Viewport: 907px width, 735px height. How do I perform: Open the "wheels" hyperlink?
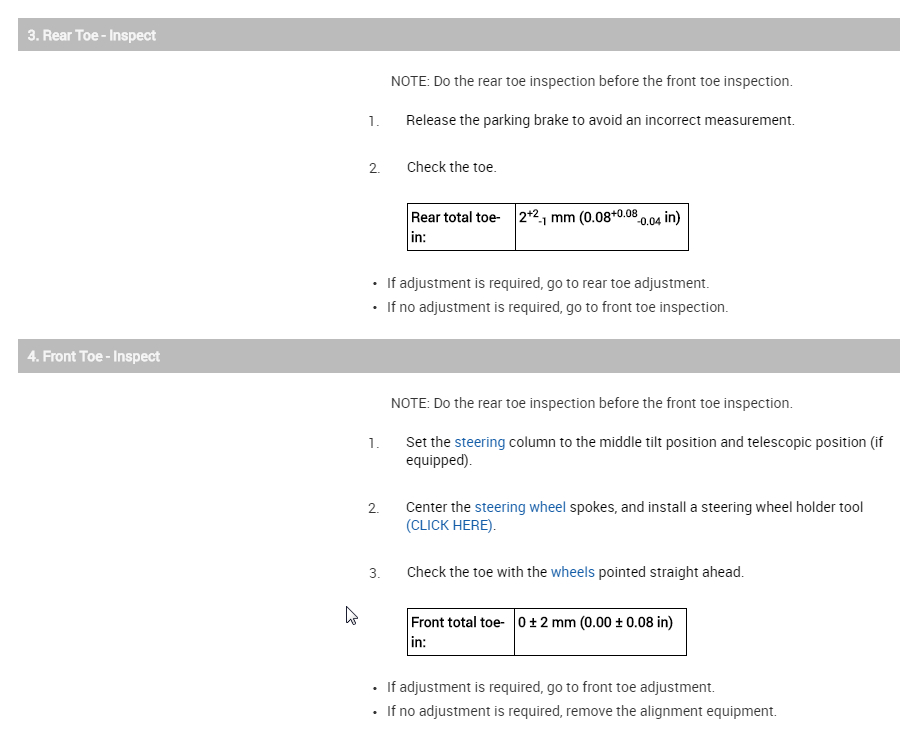572,572
